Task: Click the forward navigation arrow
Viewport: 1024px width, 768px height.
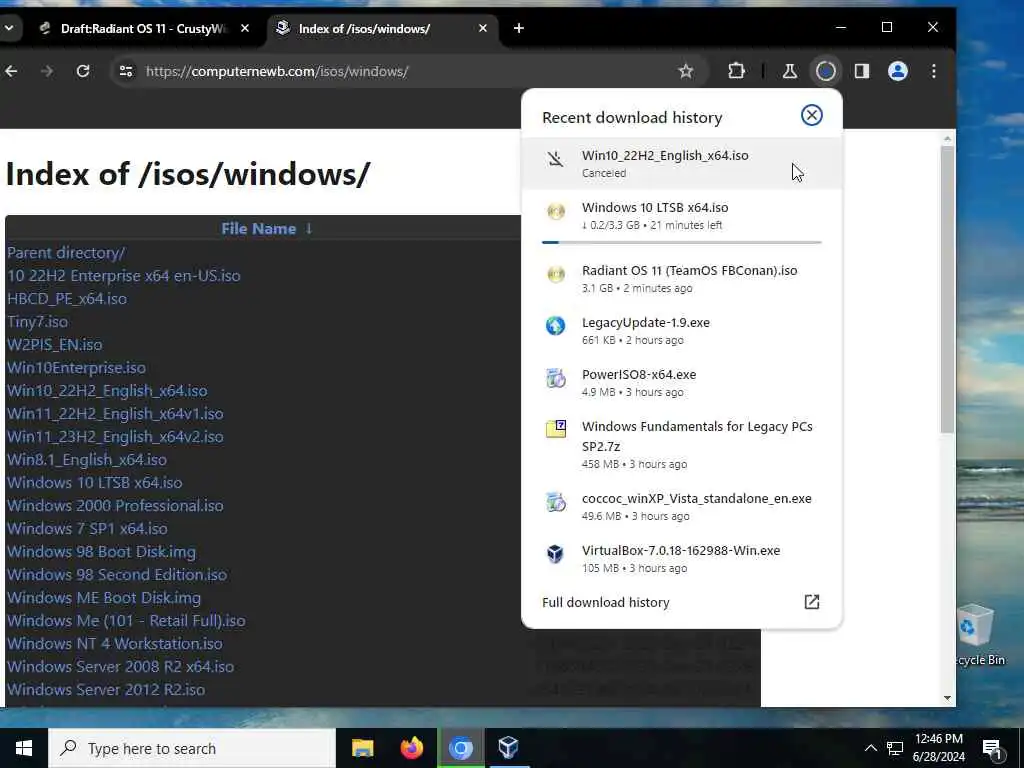Action: [47, 71]
